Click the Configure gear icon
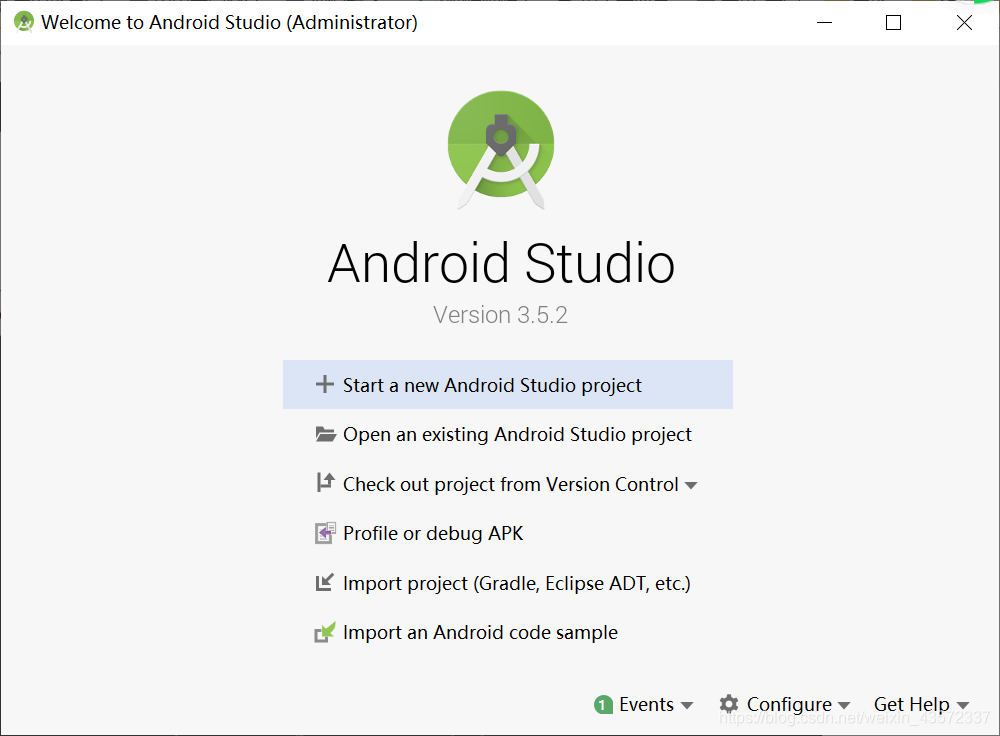 [729, 704]
